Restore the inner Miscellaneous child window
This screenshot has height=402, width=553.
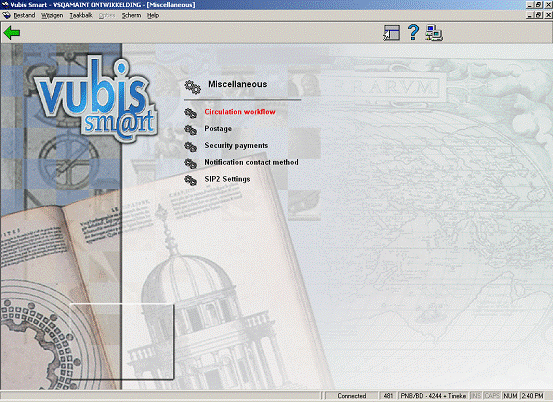pos(539,15)
